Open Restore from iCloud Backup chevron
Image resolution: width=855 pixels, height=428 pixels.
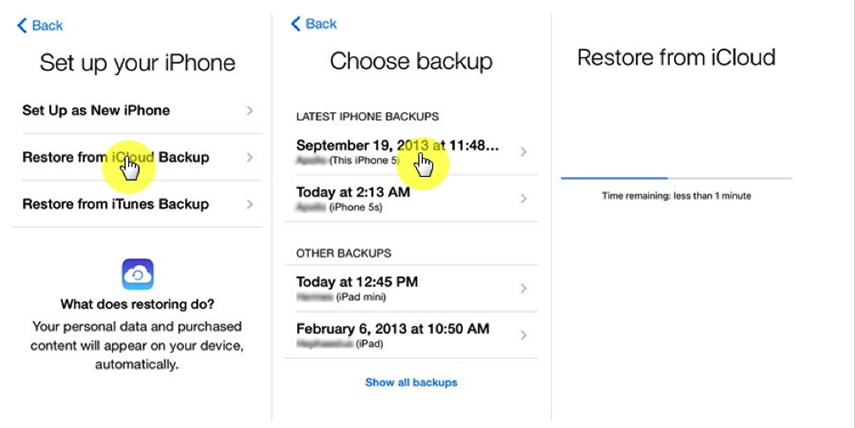pyautogui.click(x=250, y=158)
